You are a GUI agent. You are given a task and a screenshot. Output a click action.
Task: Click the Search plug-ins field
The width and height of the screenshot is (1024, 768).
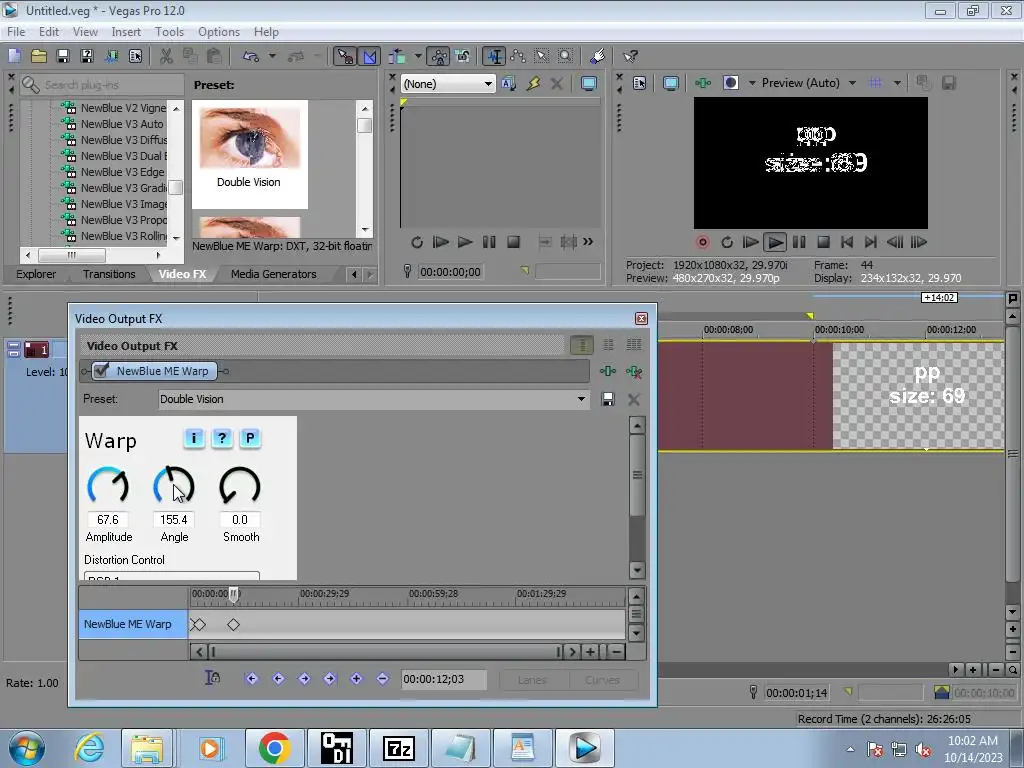tap(103, 85)
